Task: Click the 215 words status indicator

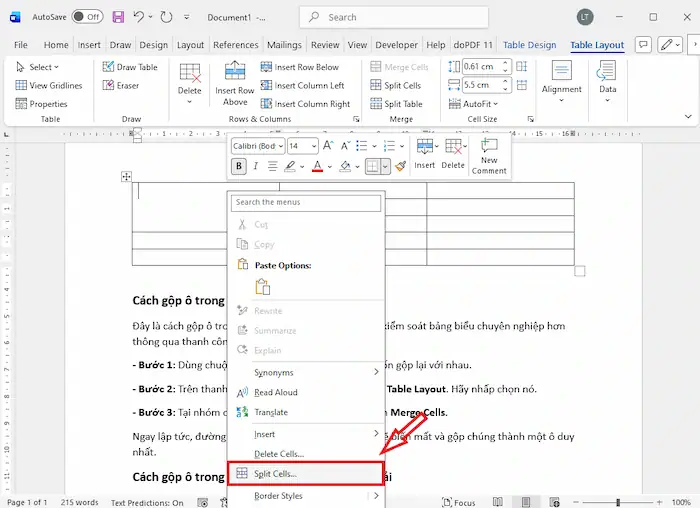Action: pos(79,502)
